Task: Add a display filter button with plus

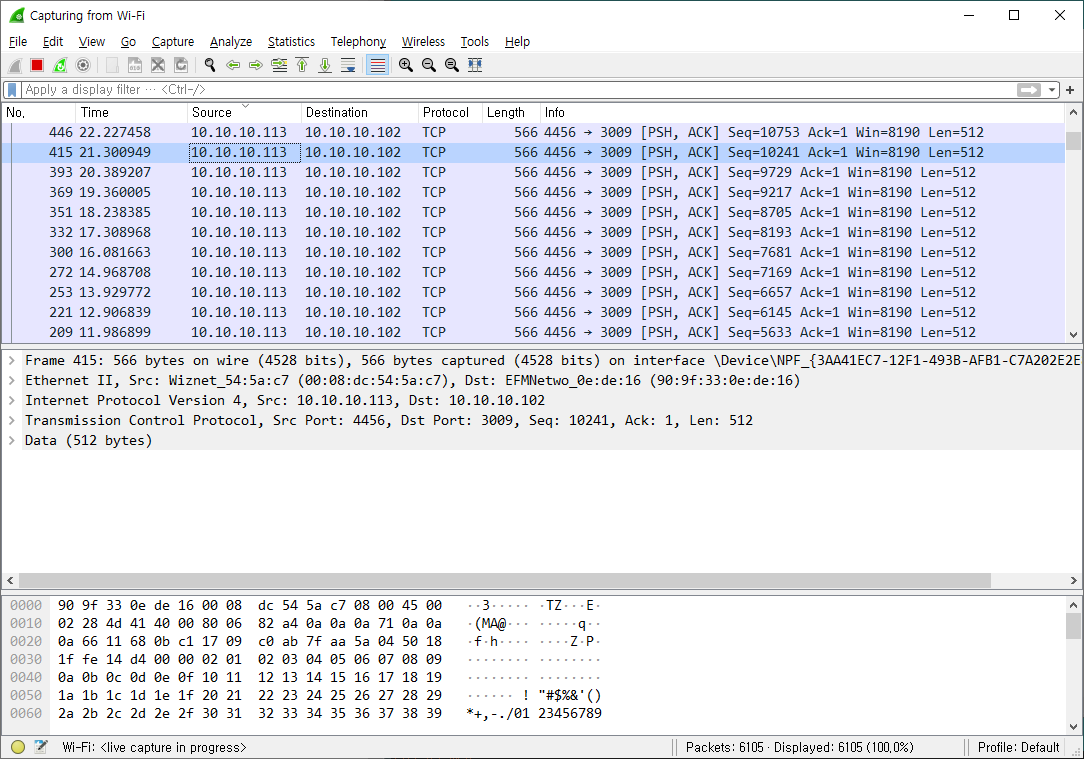Action: pyautogui.click(x=1070, y=90)
